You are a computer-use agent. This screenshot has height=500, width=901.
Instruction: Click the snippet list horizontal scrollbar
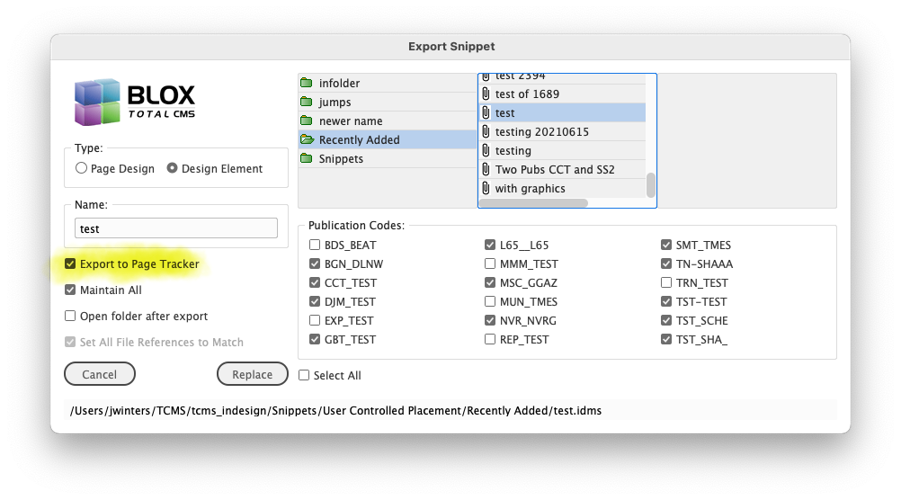point(534,203)
